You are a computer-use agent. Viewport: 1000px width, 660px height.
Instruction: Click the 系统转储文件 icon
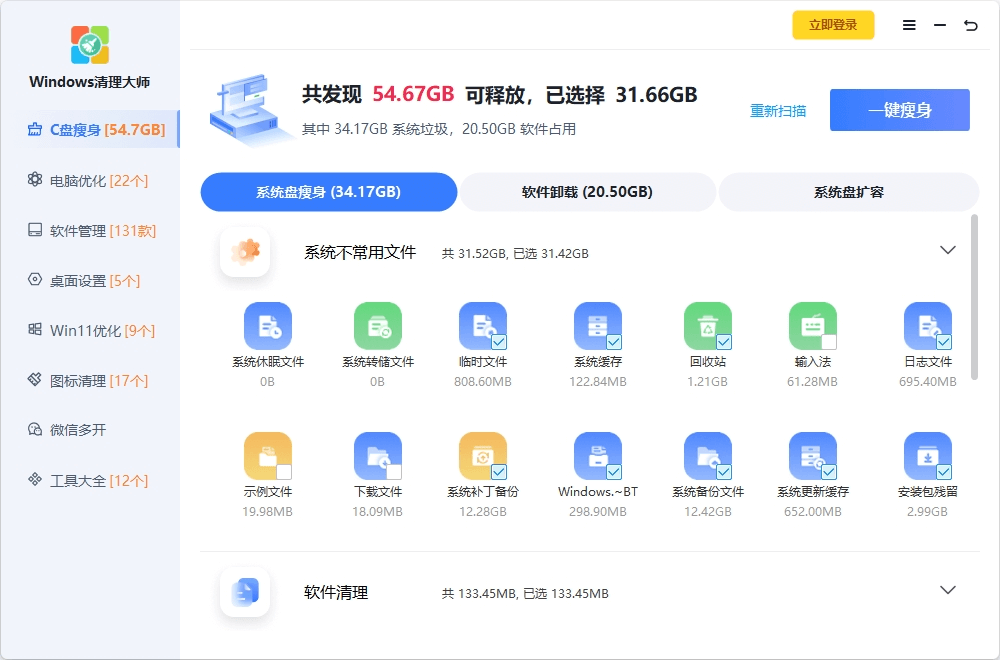coord(378,326)
